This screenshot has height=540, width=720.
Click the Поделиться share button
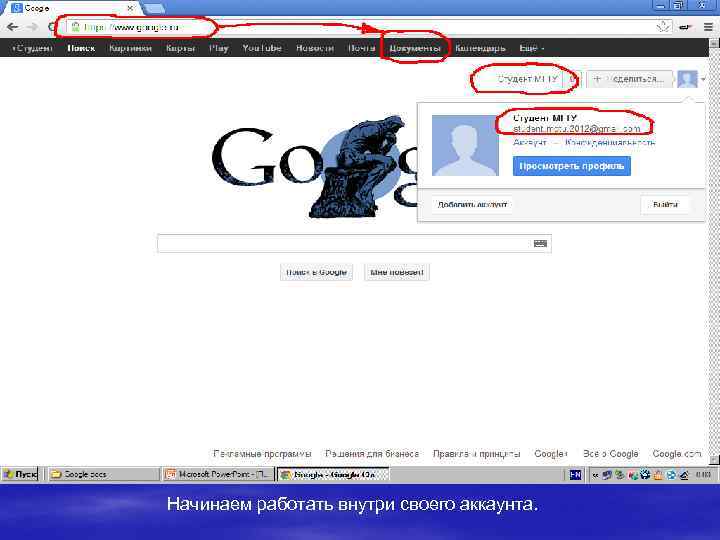tap(630, 79)
